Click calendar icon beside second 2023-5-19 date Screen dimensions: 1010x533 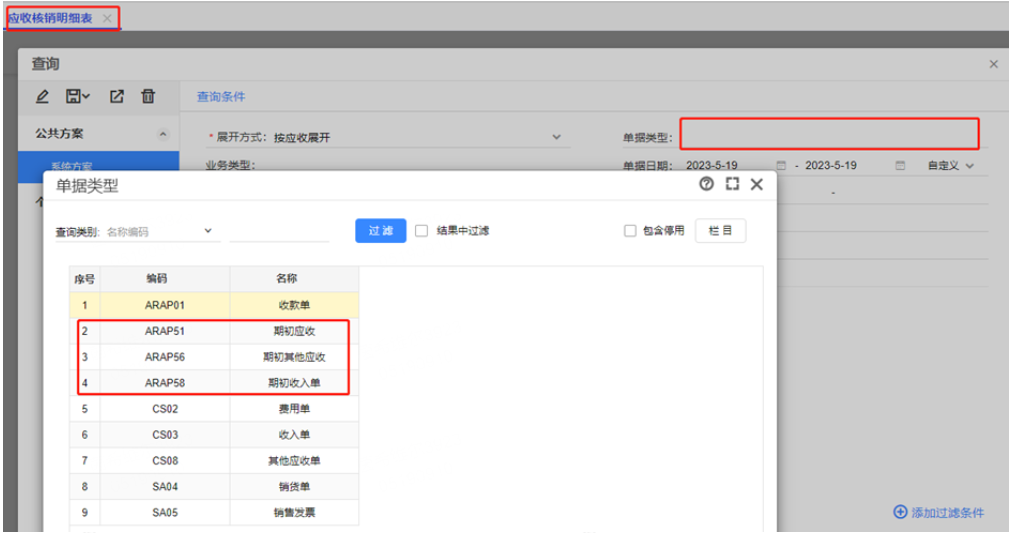tap(900, 166)
